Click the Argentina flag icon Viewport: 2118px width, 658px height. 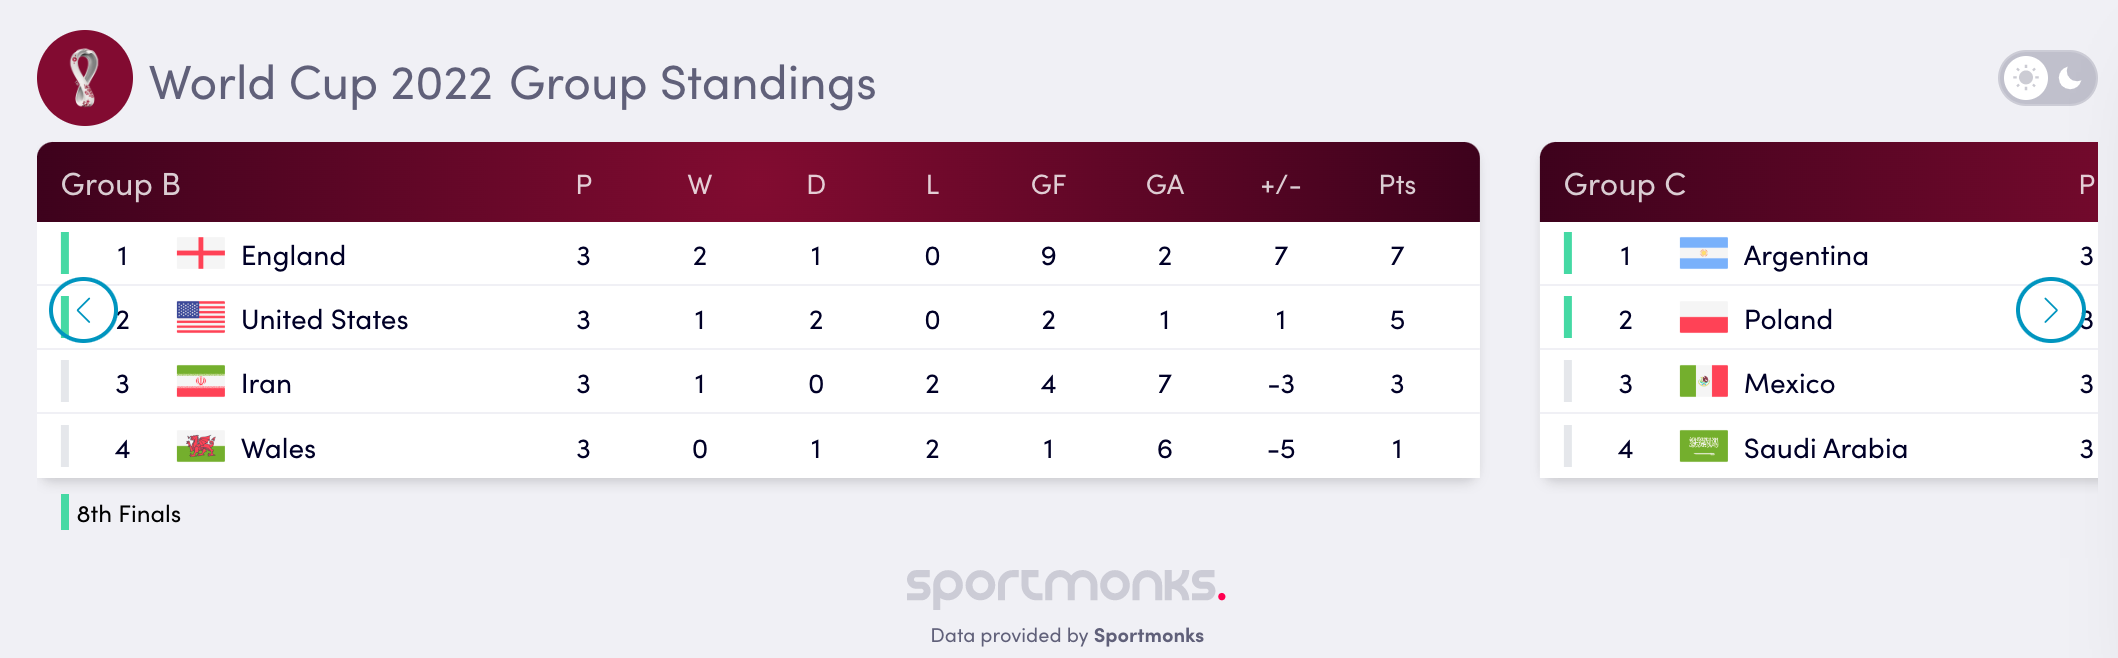click(x=1703, y=254)
